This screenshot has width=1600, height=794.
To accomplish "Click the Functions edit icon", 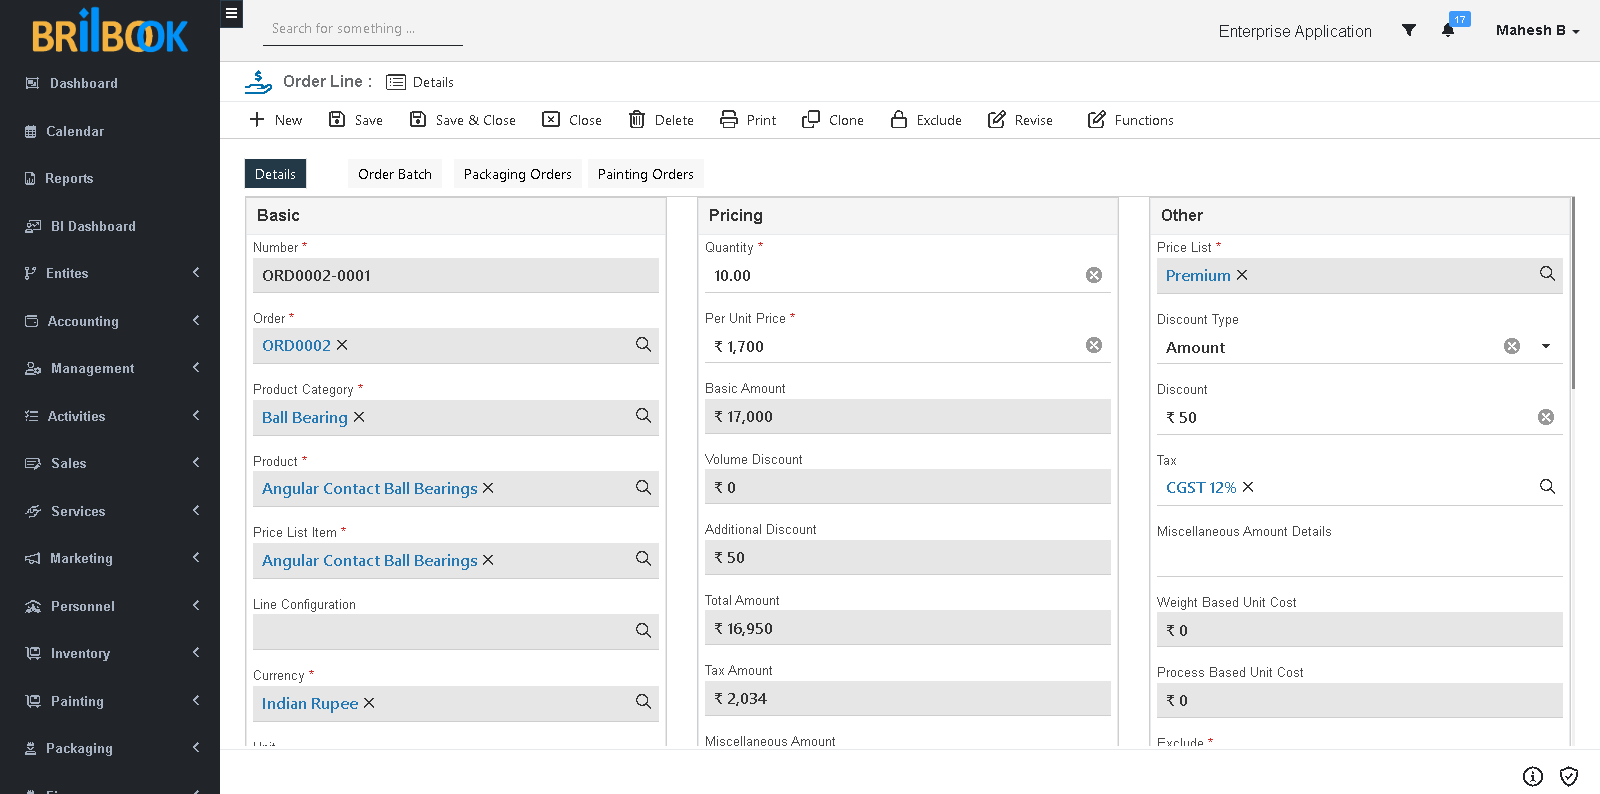I will (x=1097, y=120).
